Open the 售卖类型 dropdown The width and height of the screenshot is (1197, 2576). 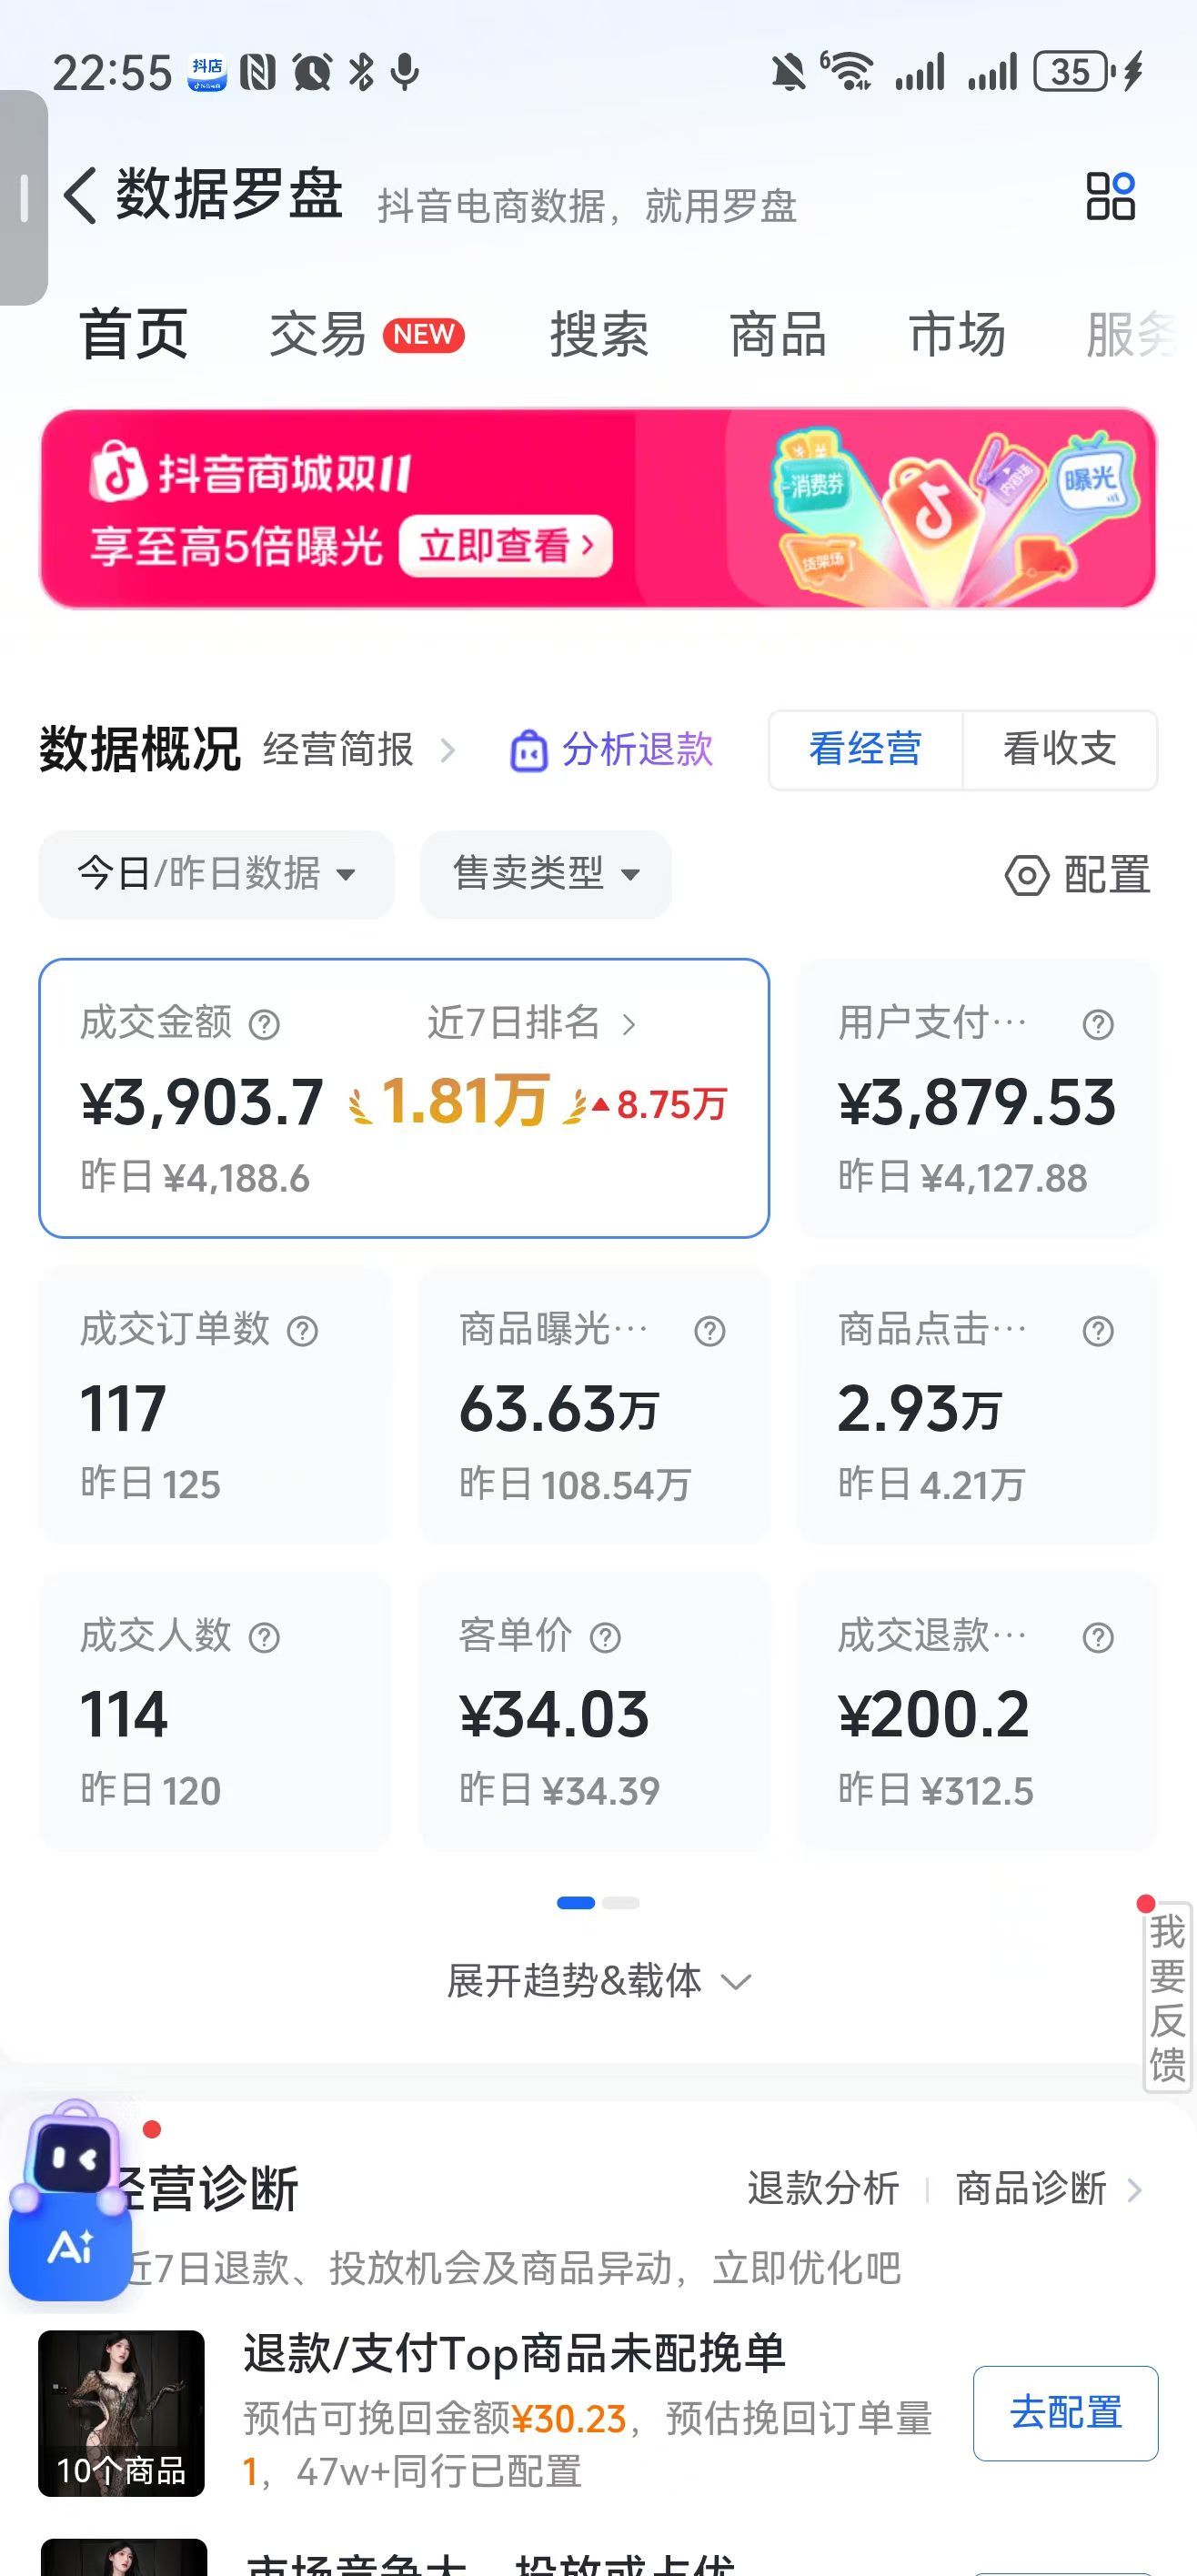(546, 874)
